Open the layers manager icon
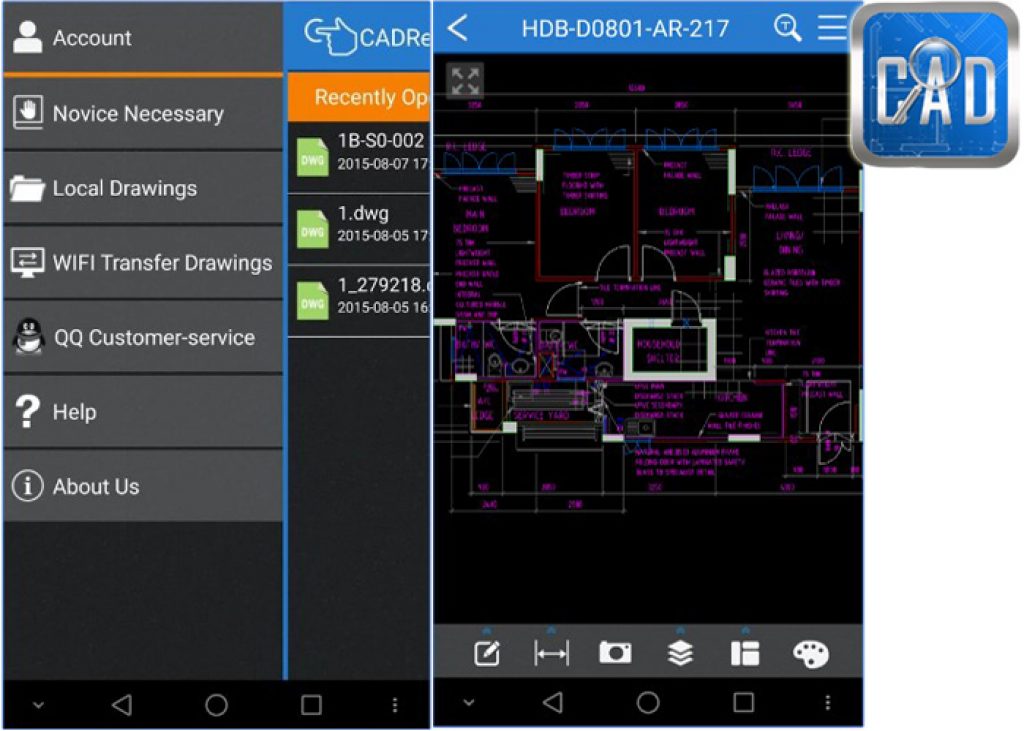1024x731 pixels. point(683,653)
